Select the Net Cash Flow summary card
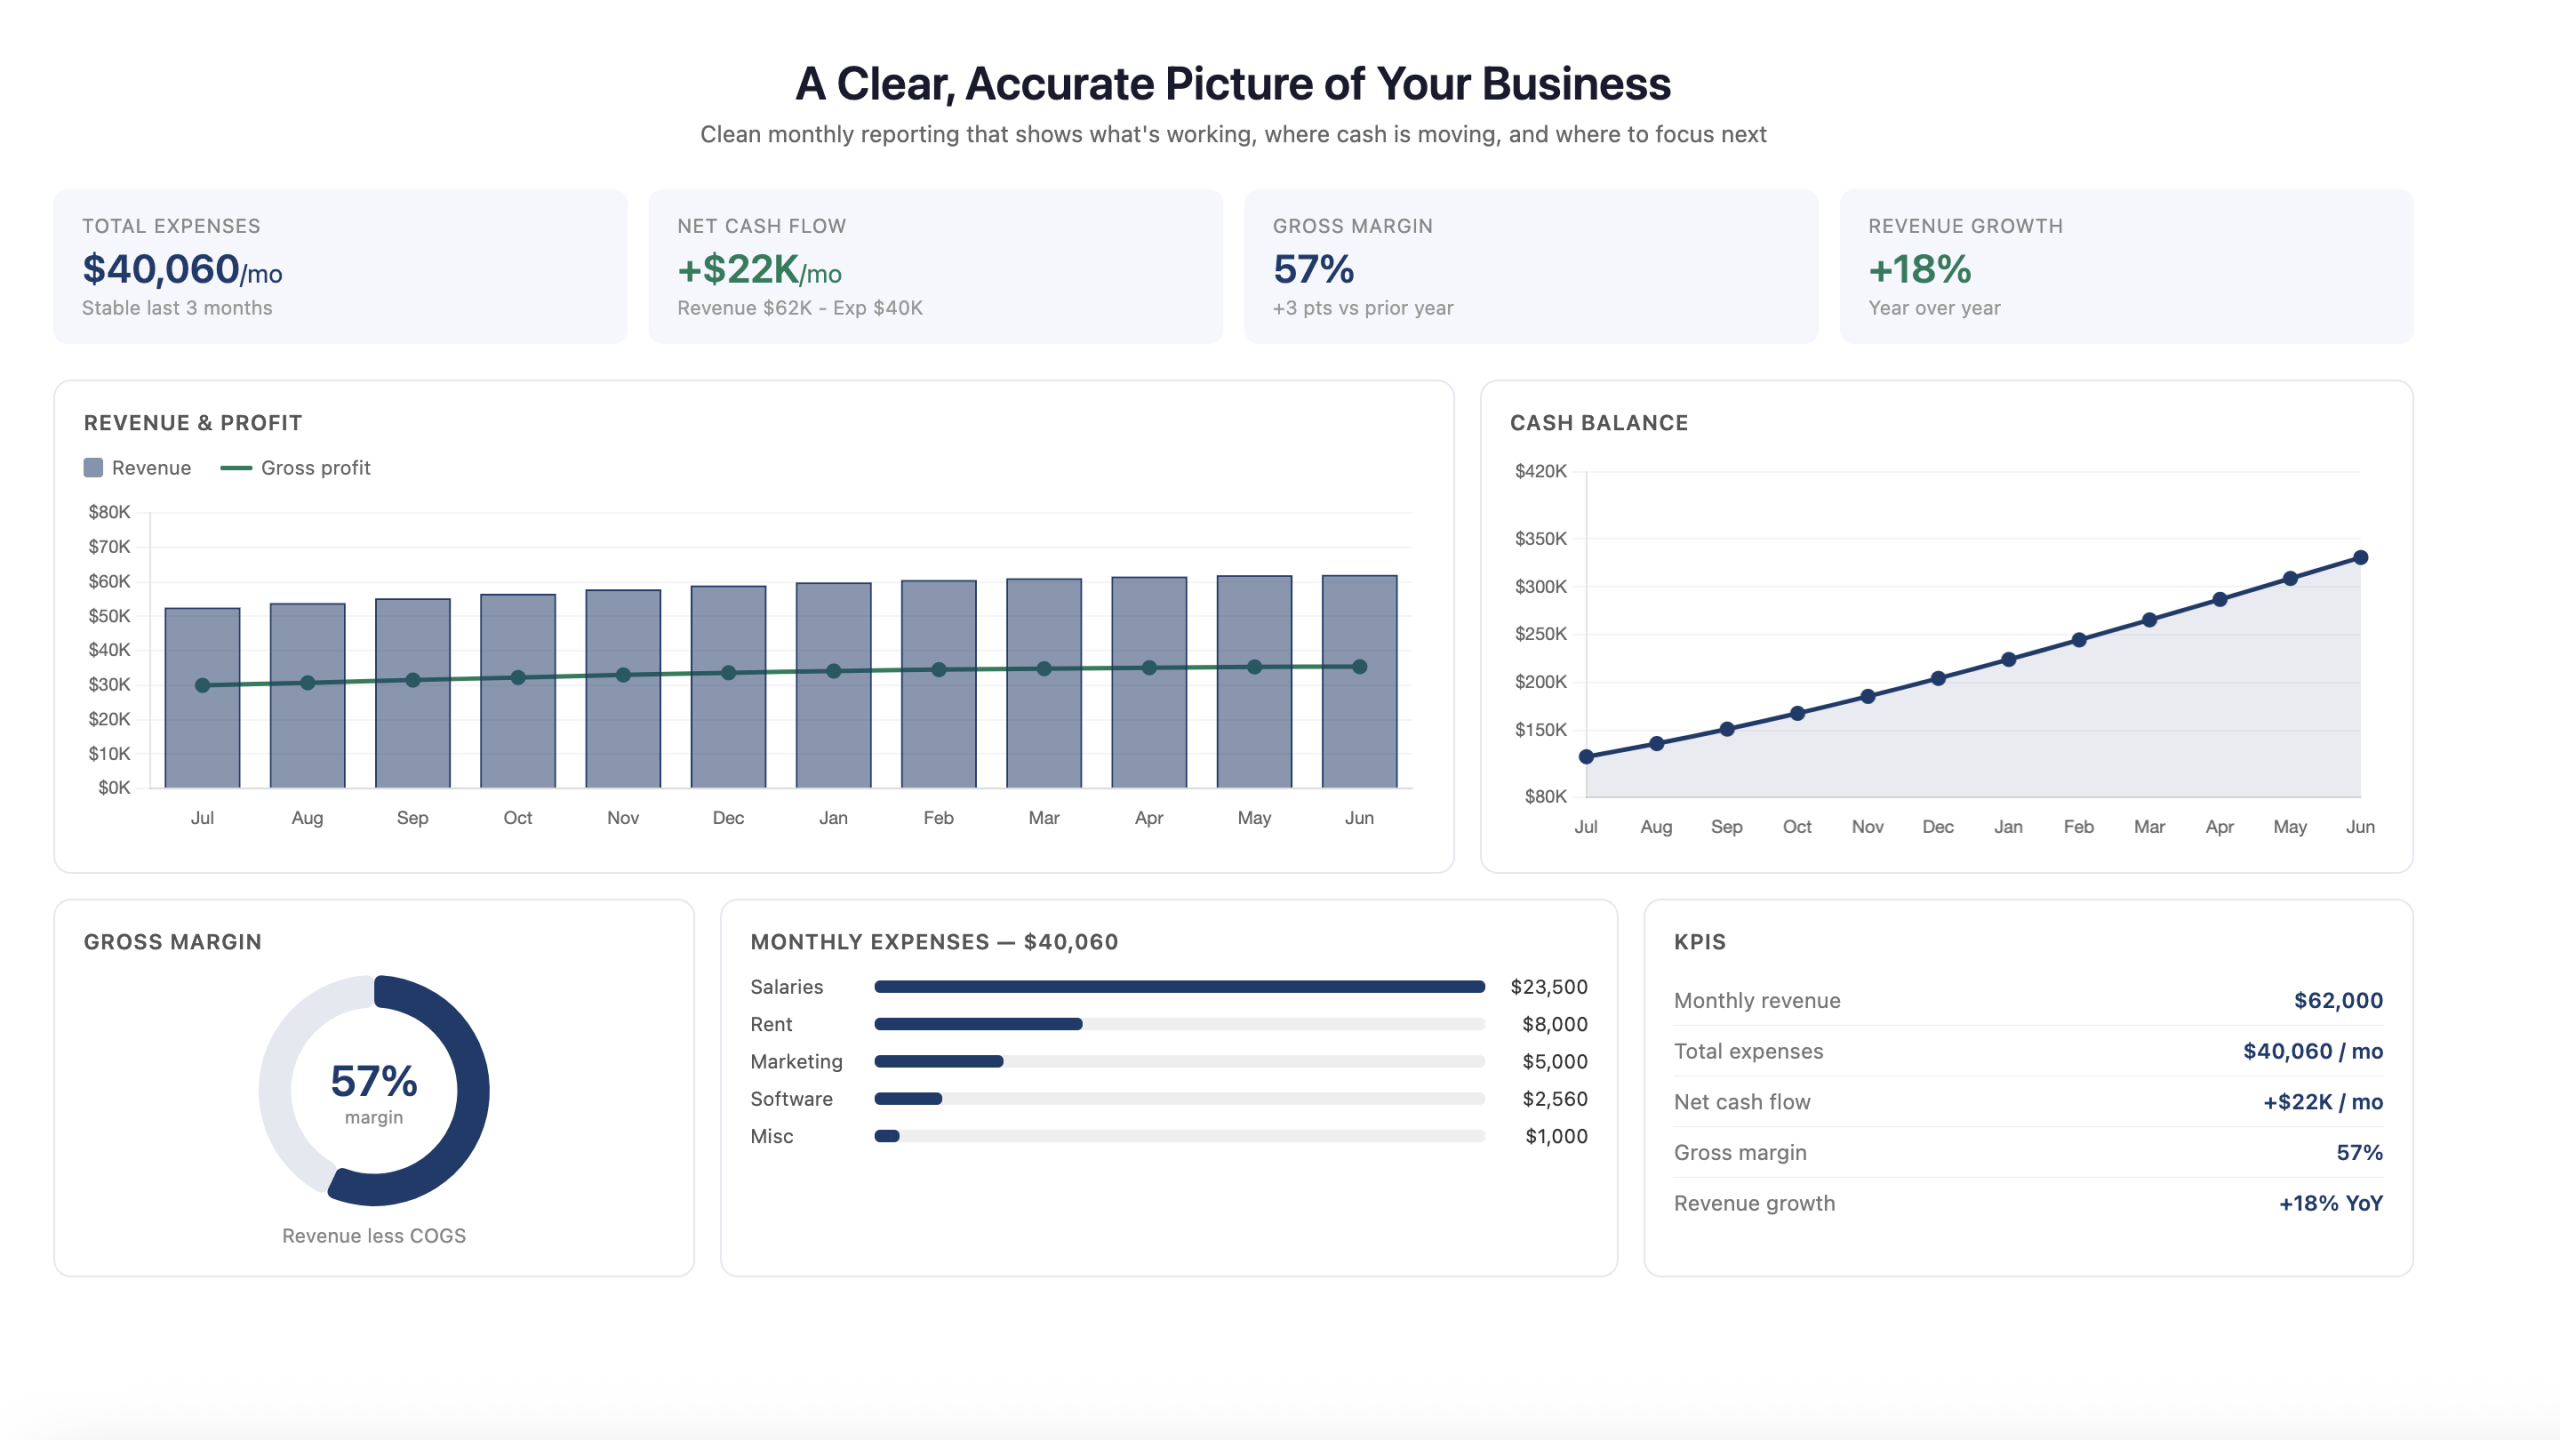Screen dimensions: 2560x1440 tap(935, 267)
